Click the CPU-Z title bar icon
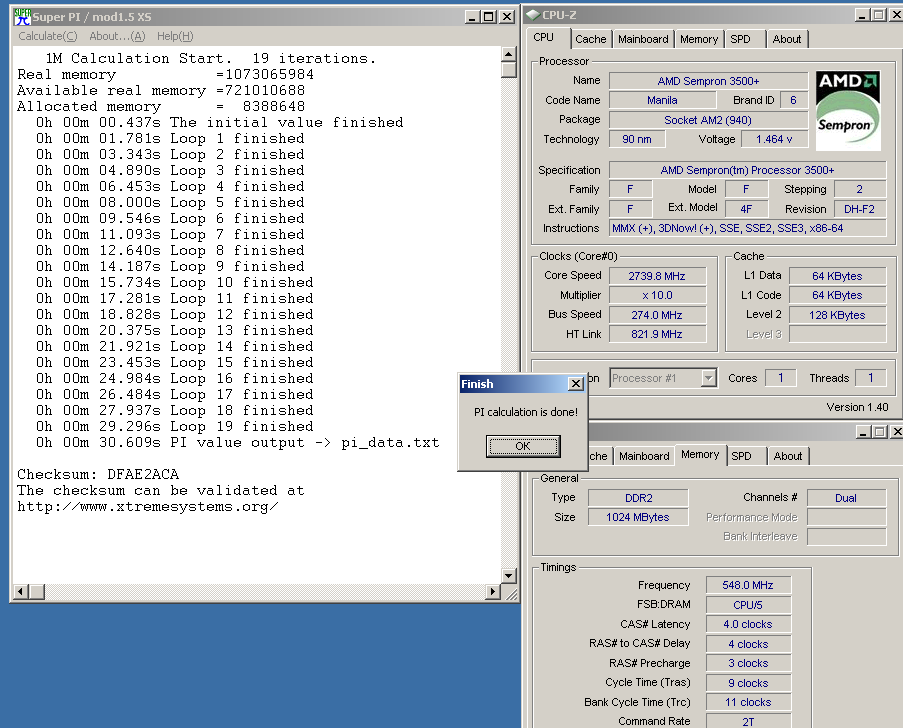903x728 pixels. point(533,15)
